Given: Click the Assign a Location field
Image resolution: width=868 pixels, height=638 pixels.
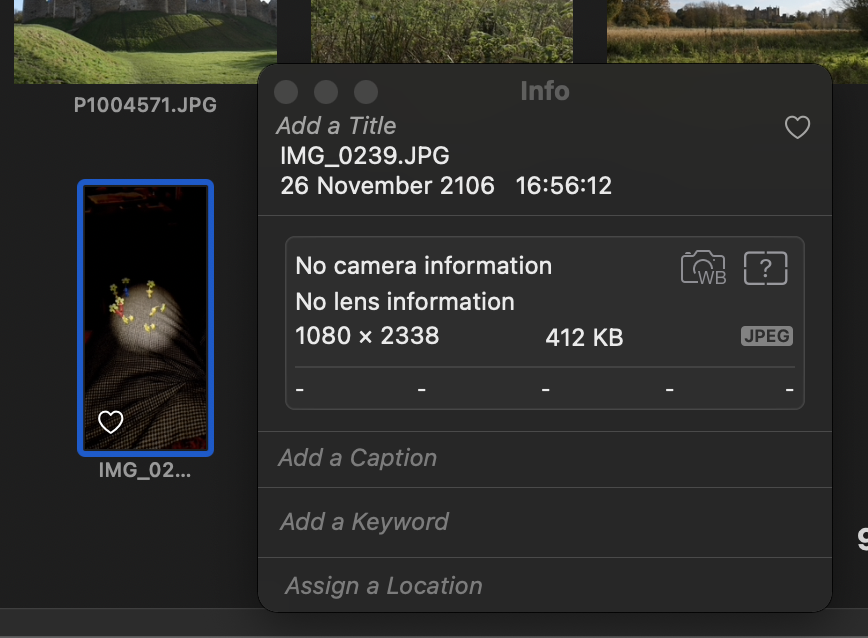Looking at the screenshot, I should 384,586.
